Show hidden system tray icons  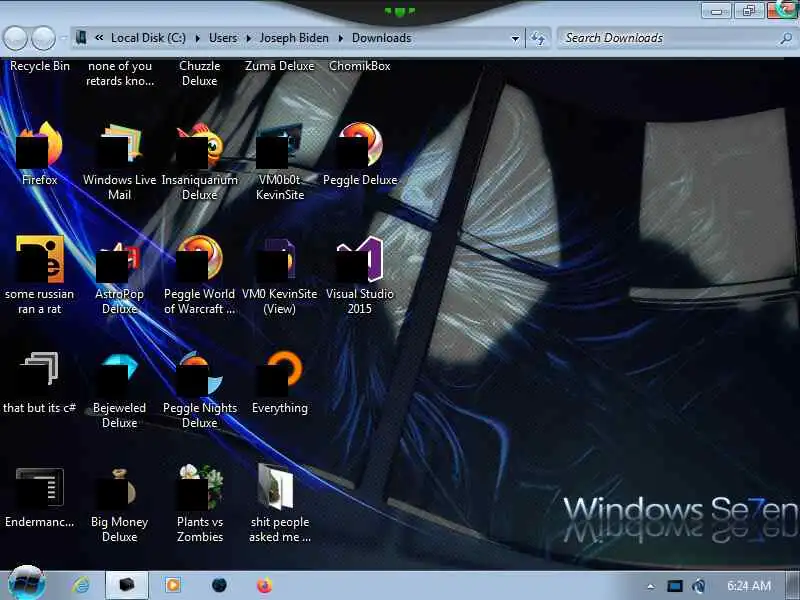pos(651,586)
